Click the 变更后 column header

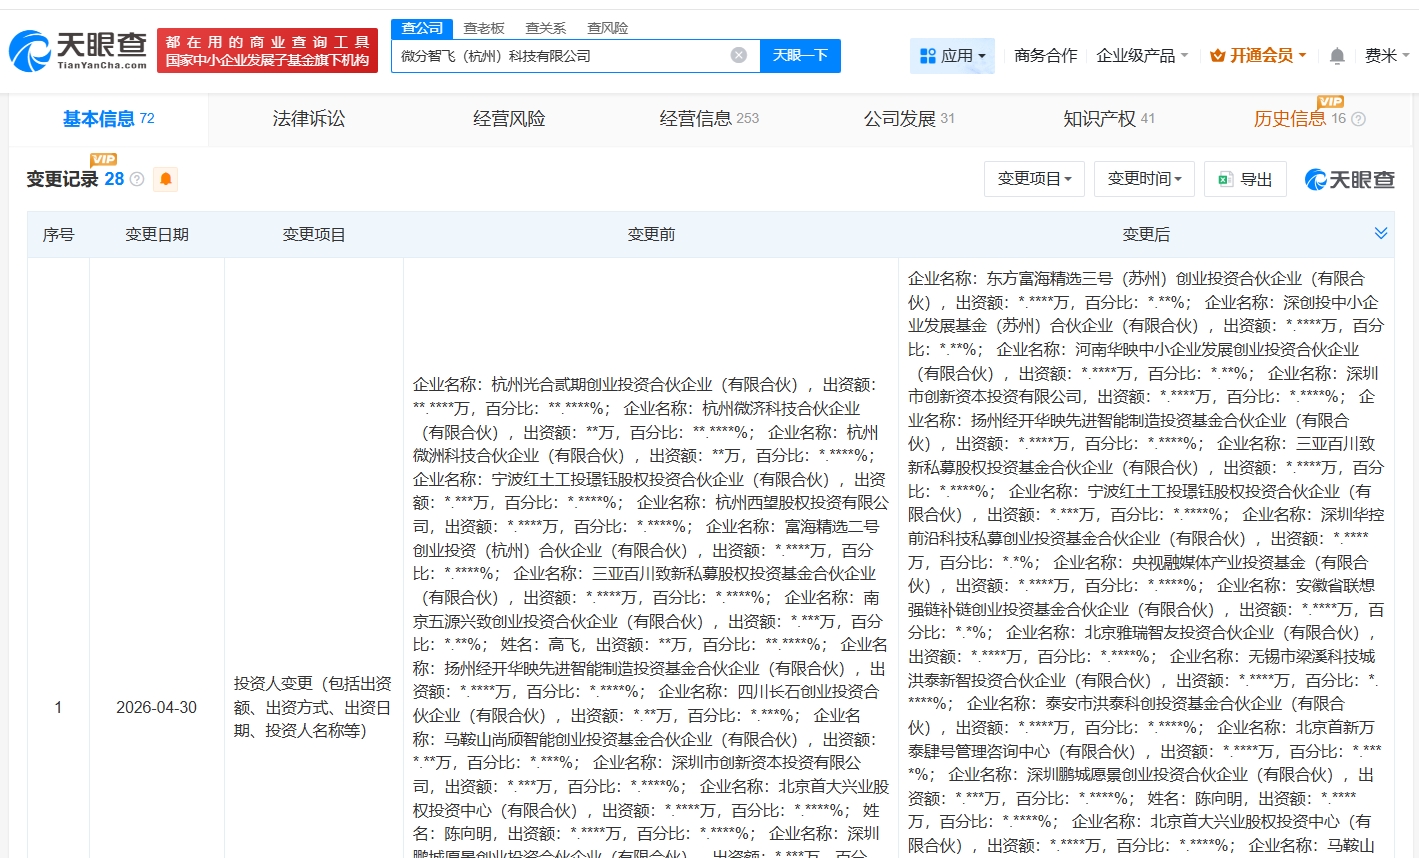pyautogui.click(x=1146, y=234)
